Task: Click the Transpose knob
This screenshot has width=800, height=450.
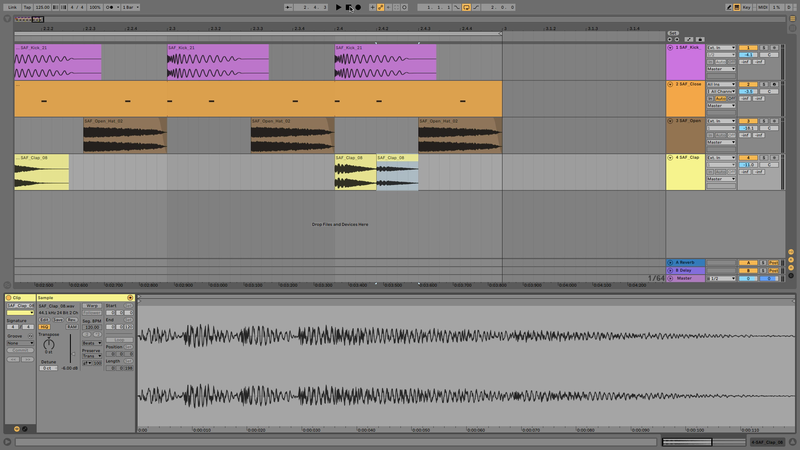Action: 48,343
